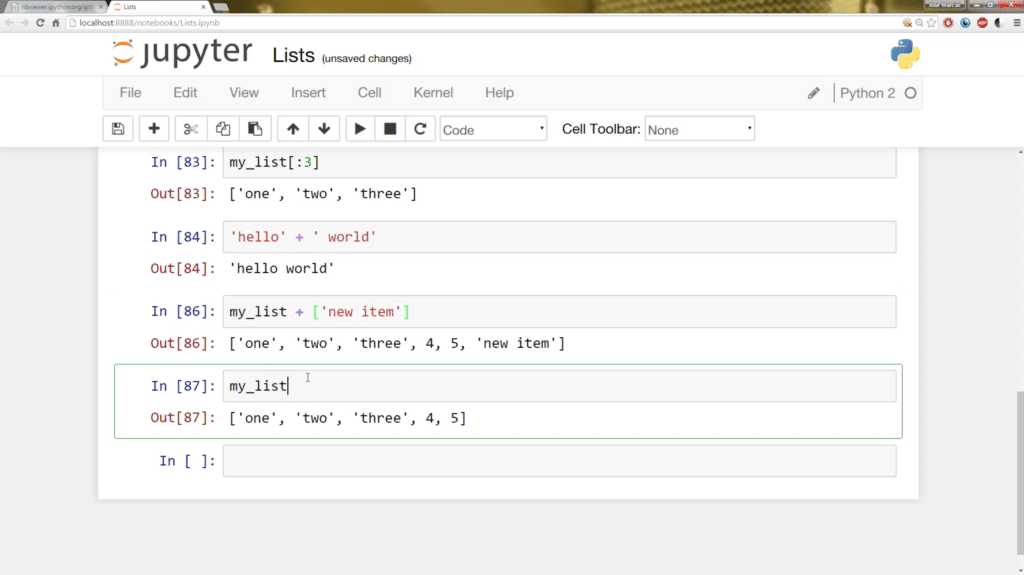1024x575 pixels.
Task: Paste cells below with the clipboard icon
Action: click(255, 129)
